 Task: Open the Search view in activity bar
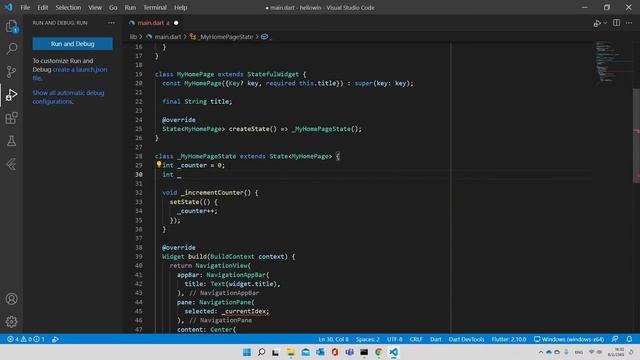click(11, 49)
